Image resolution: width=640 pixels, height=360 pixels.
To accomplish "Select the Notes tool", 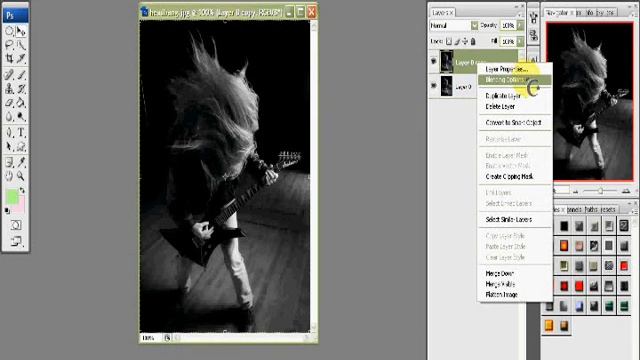I will pos(9,162).
